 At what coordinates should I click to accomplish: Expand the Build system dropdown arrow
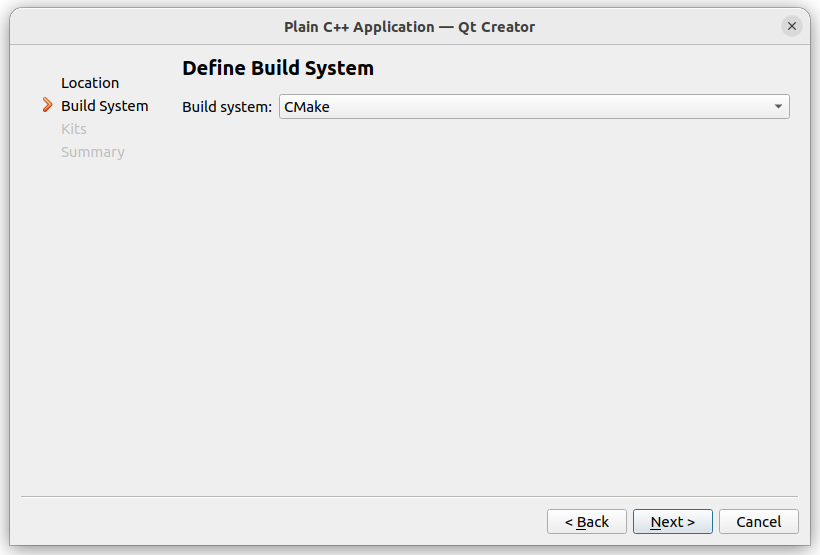coord(778,107)
